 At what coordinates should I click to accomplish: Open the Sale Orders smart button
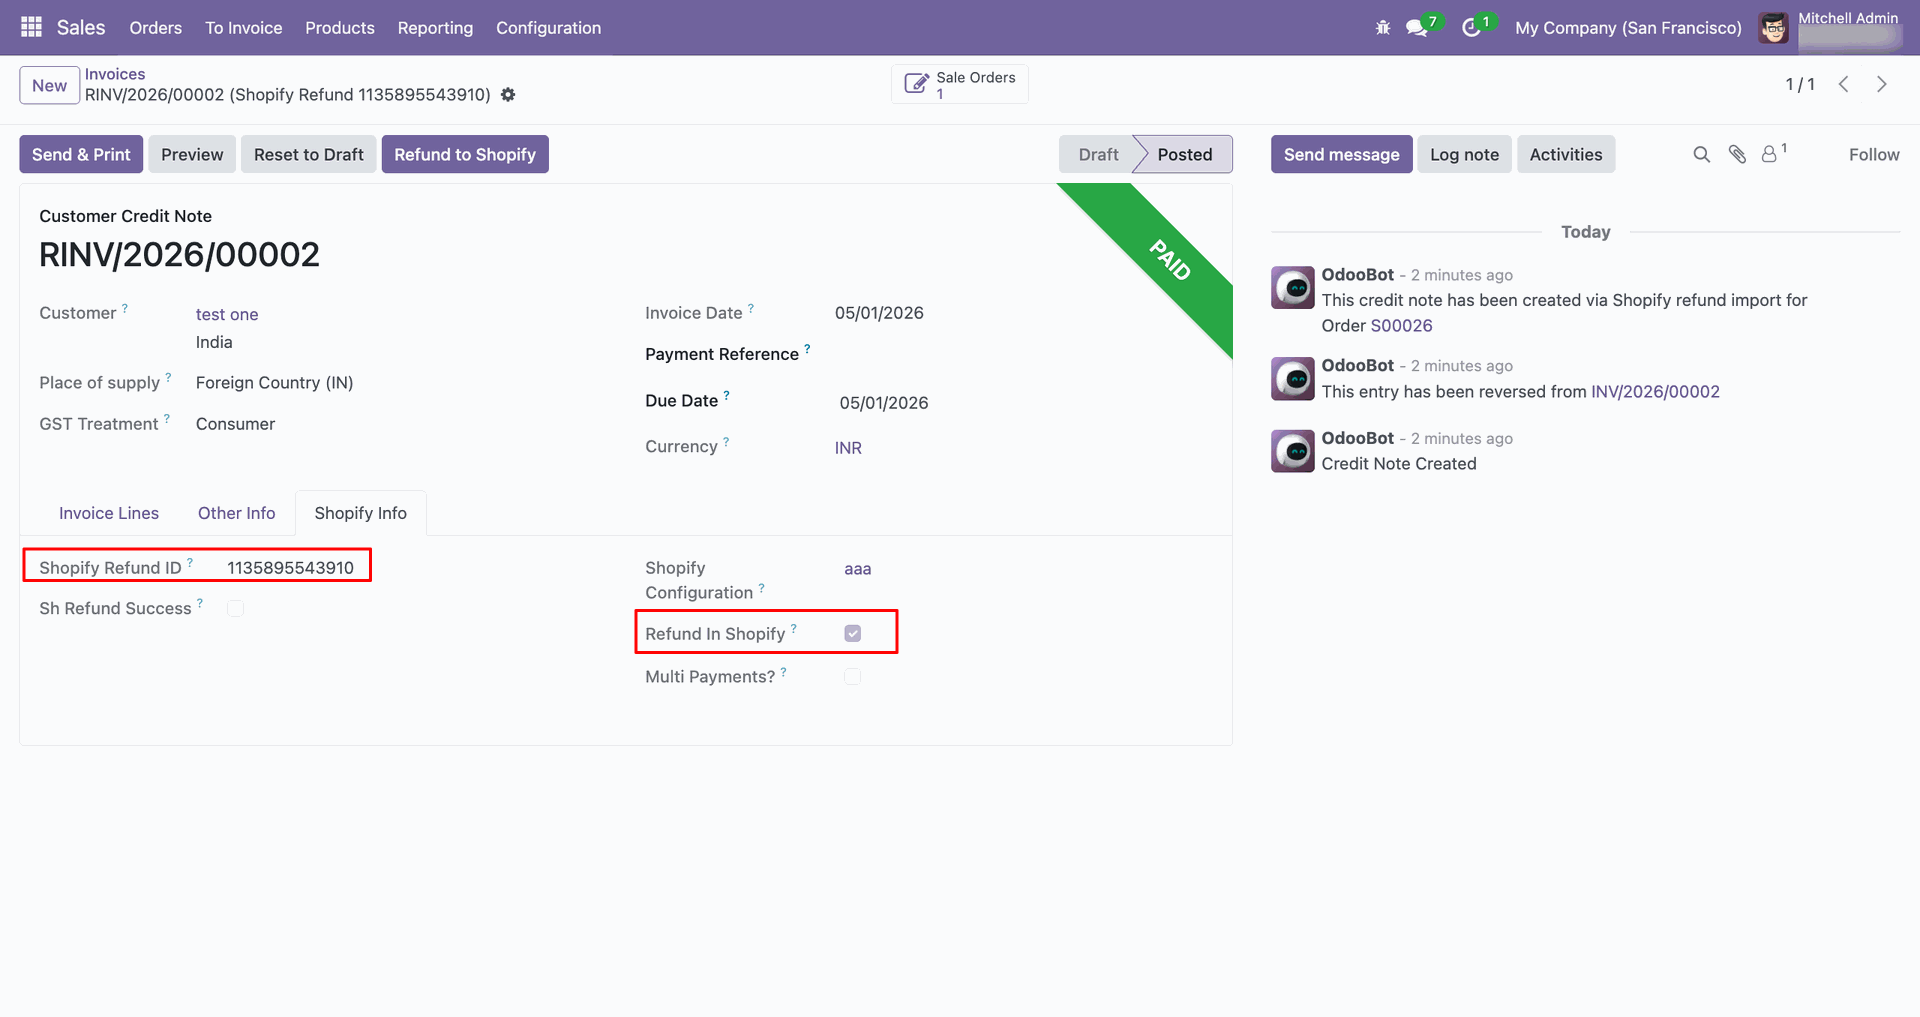[x=960, y=85]
